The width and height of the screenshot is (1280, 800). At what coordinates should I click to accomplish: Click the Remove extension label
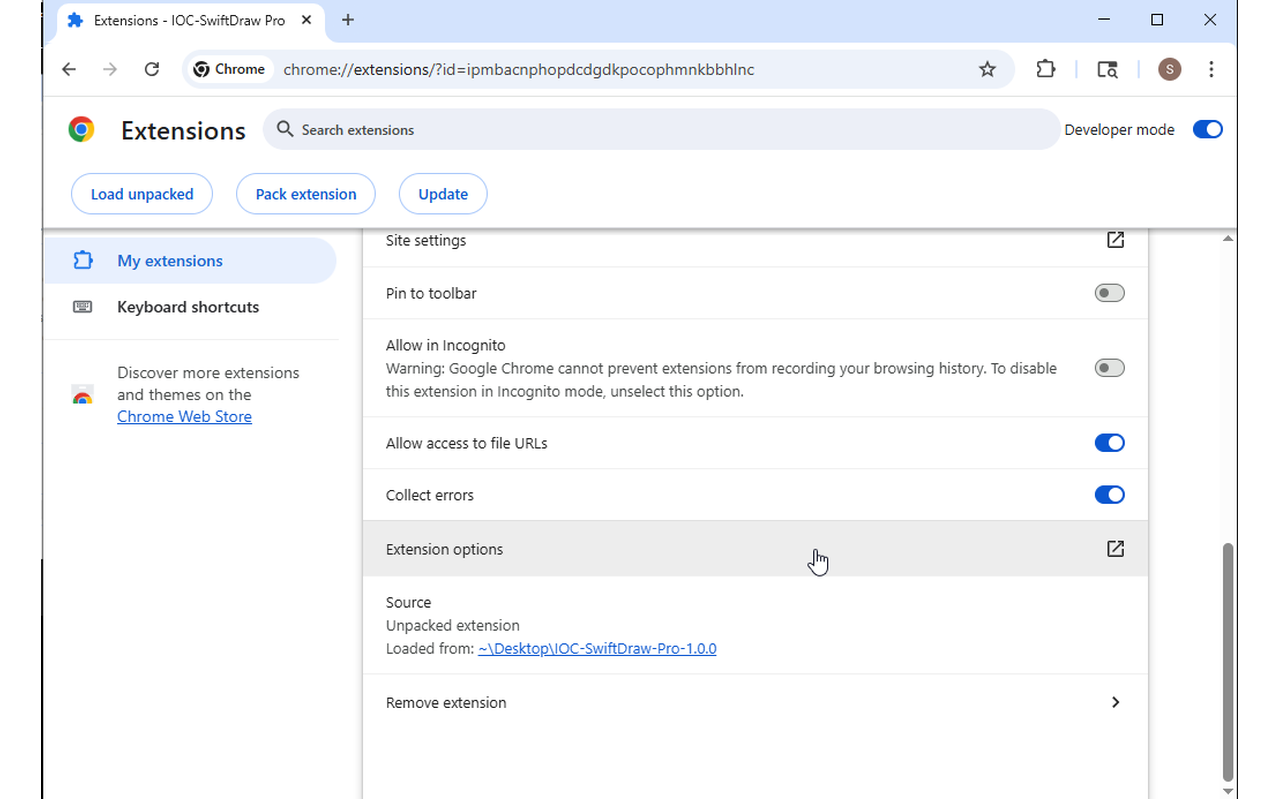(x=446, y=702)
